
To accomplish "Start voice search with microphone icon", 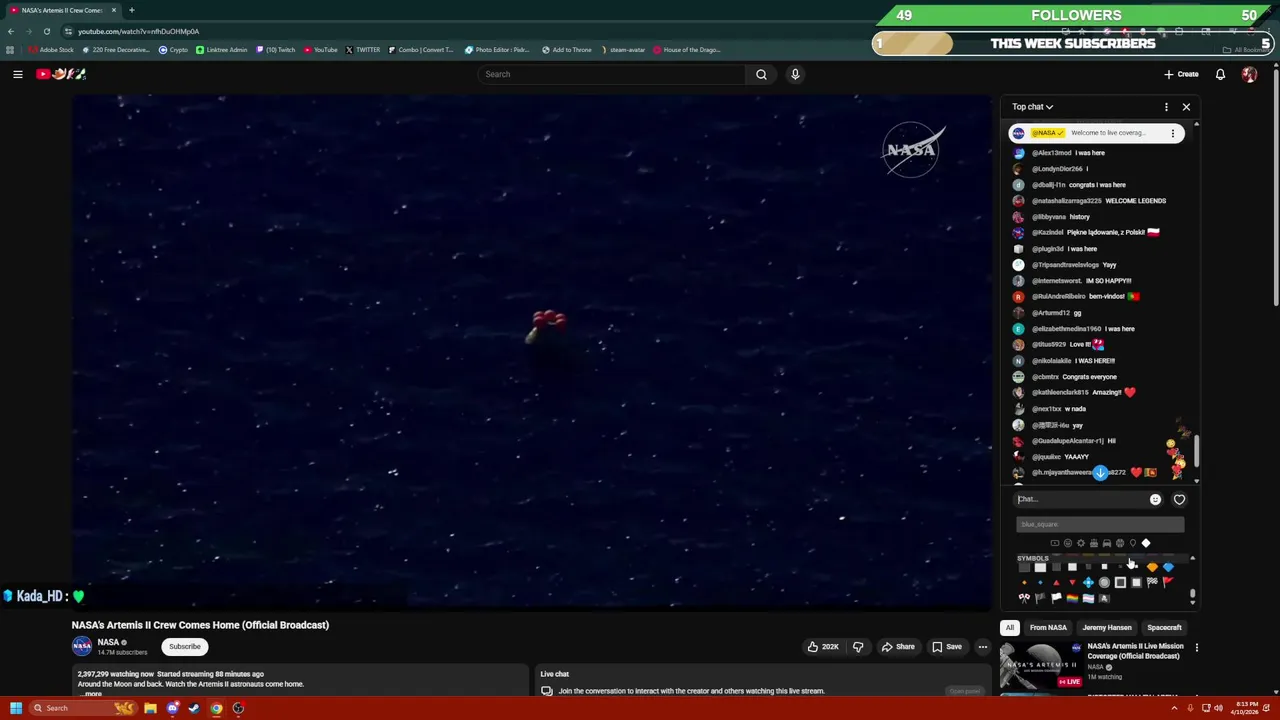I will [x=795, y=74].
